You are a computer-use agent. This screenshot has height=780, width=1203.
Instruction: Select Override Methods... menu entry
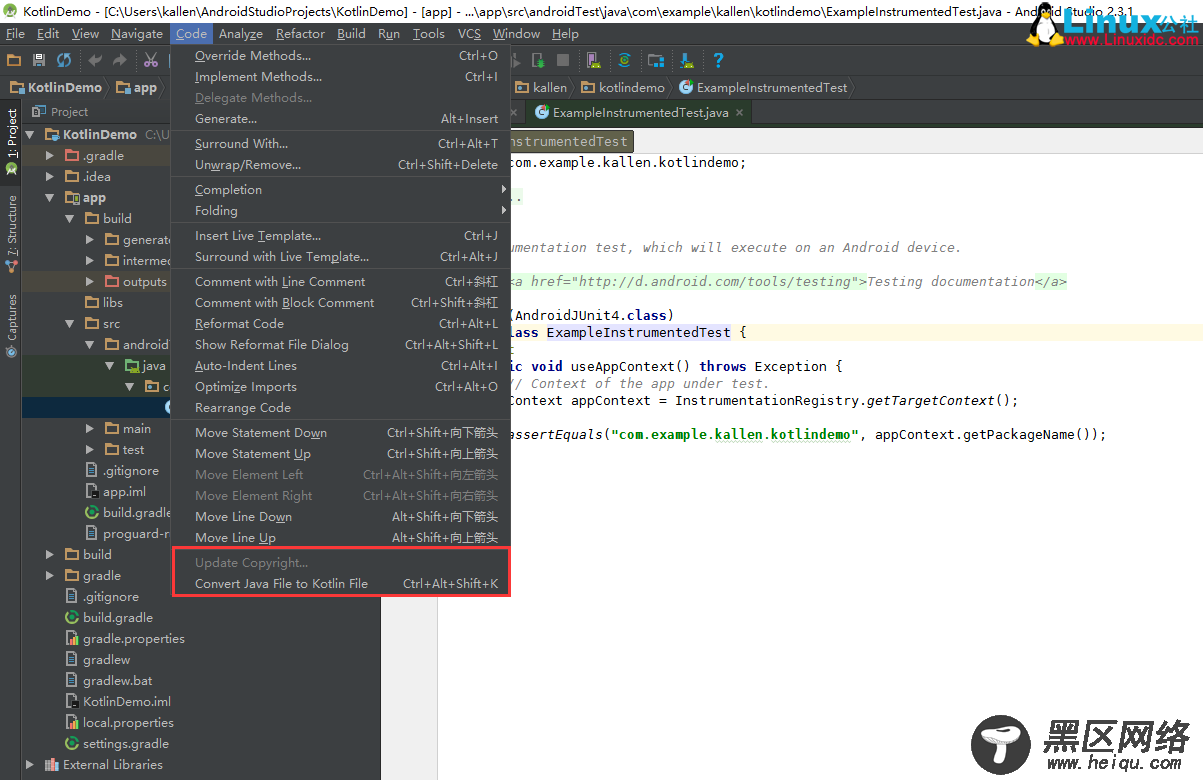point(340,56)
